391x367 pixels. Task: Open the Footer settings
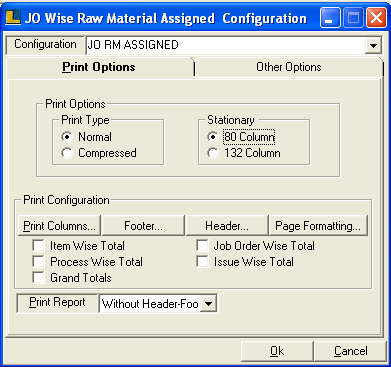[143, 226]
